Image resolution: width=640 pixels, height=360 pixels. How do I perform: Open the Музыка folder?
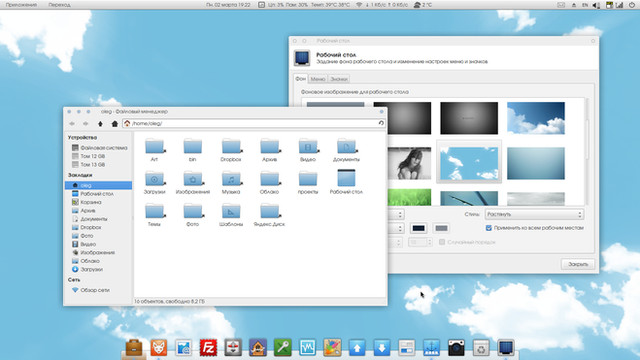point(231,182)
